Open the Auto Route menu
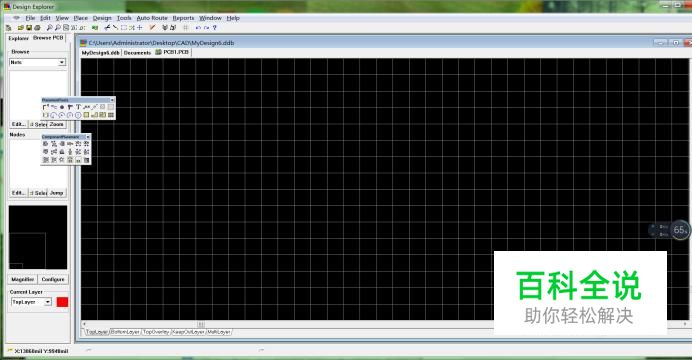The width and height of the screenshot is (692, 360). [152, 18]
